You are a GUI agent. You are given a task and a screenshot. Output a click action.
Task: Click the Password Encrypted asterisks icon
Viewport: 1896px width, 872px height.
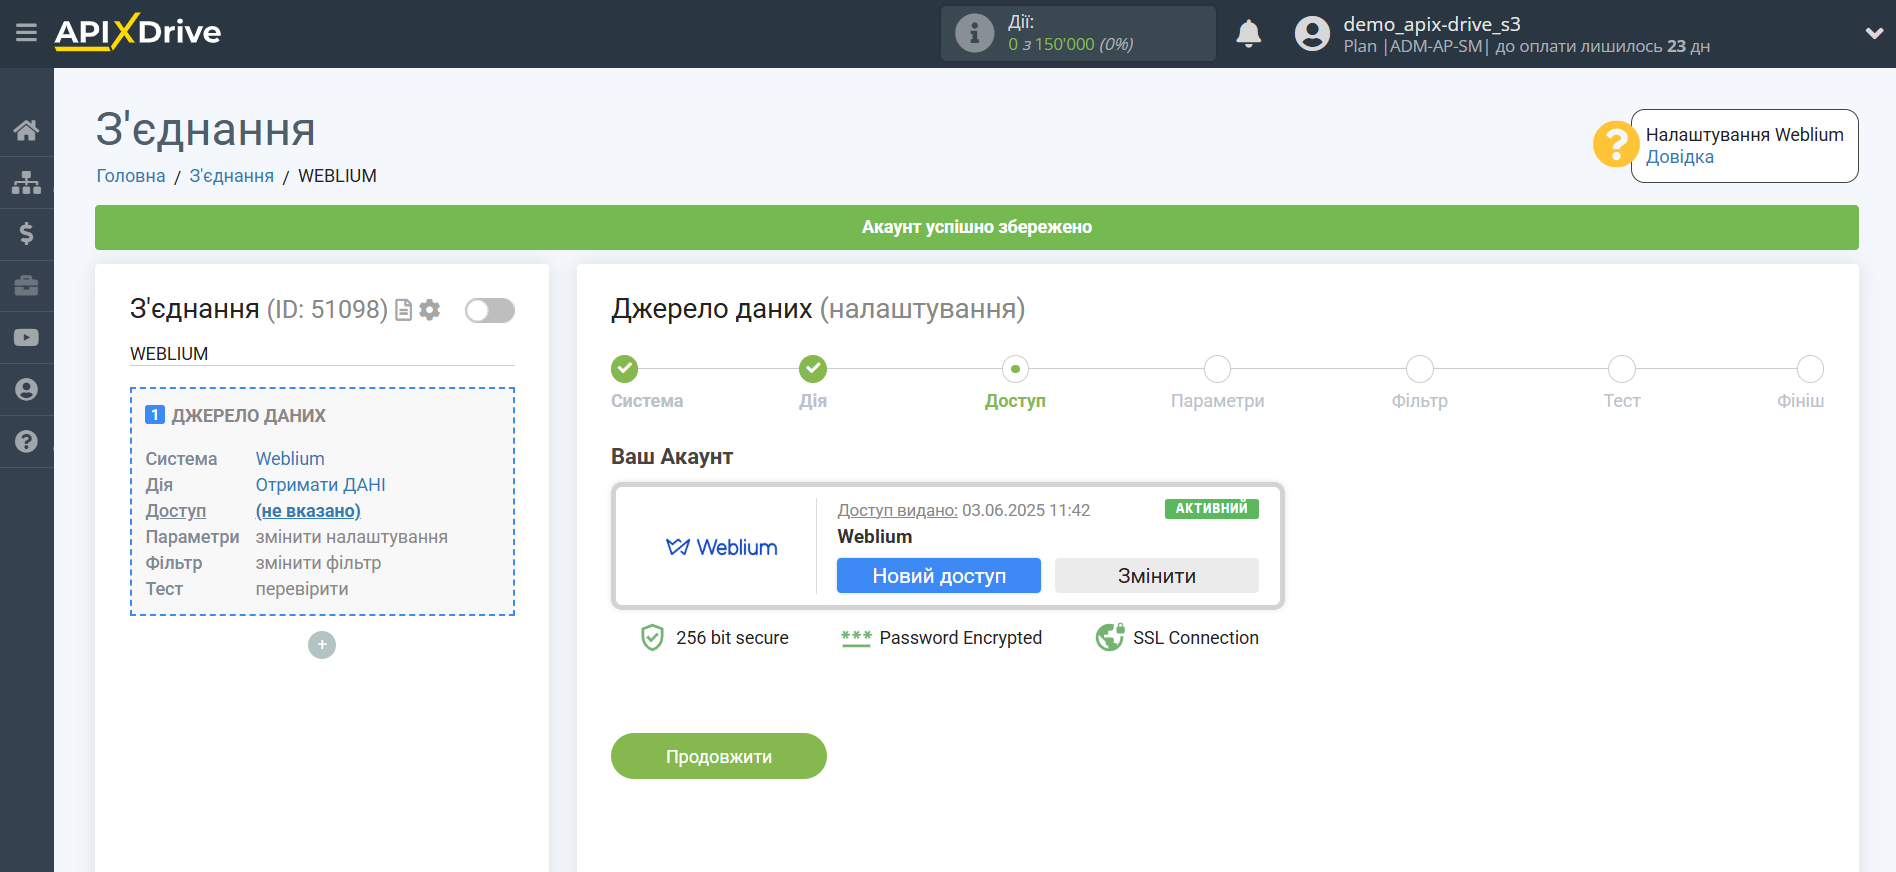pyautogui.click(x=856, y=638)
